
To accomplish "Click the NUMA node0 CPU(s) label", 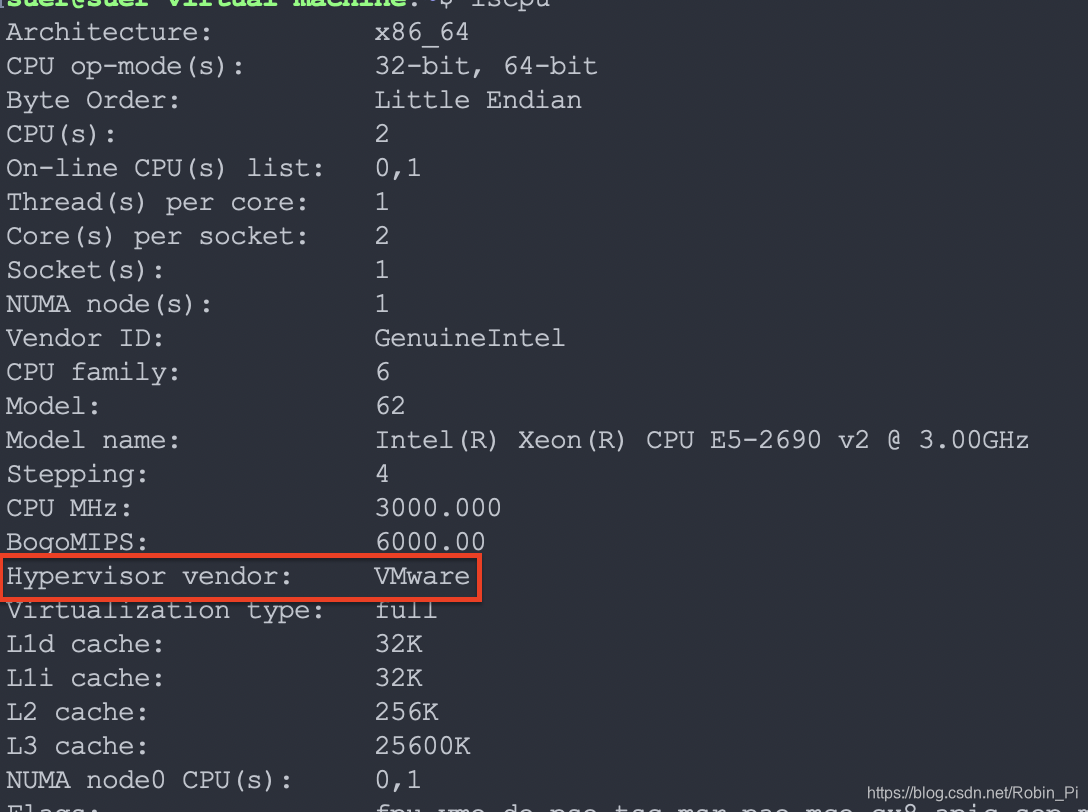I will (149, 781).
